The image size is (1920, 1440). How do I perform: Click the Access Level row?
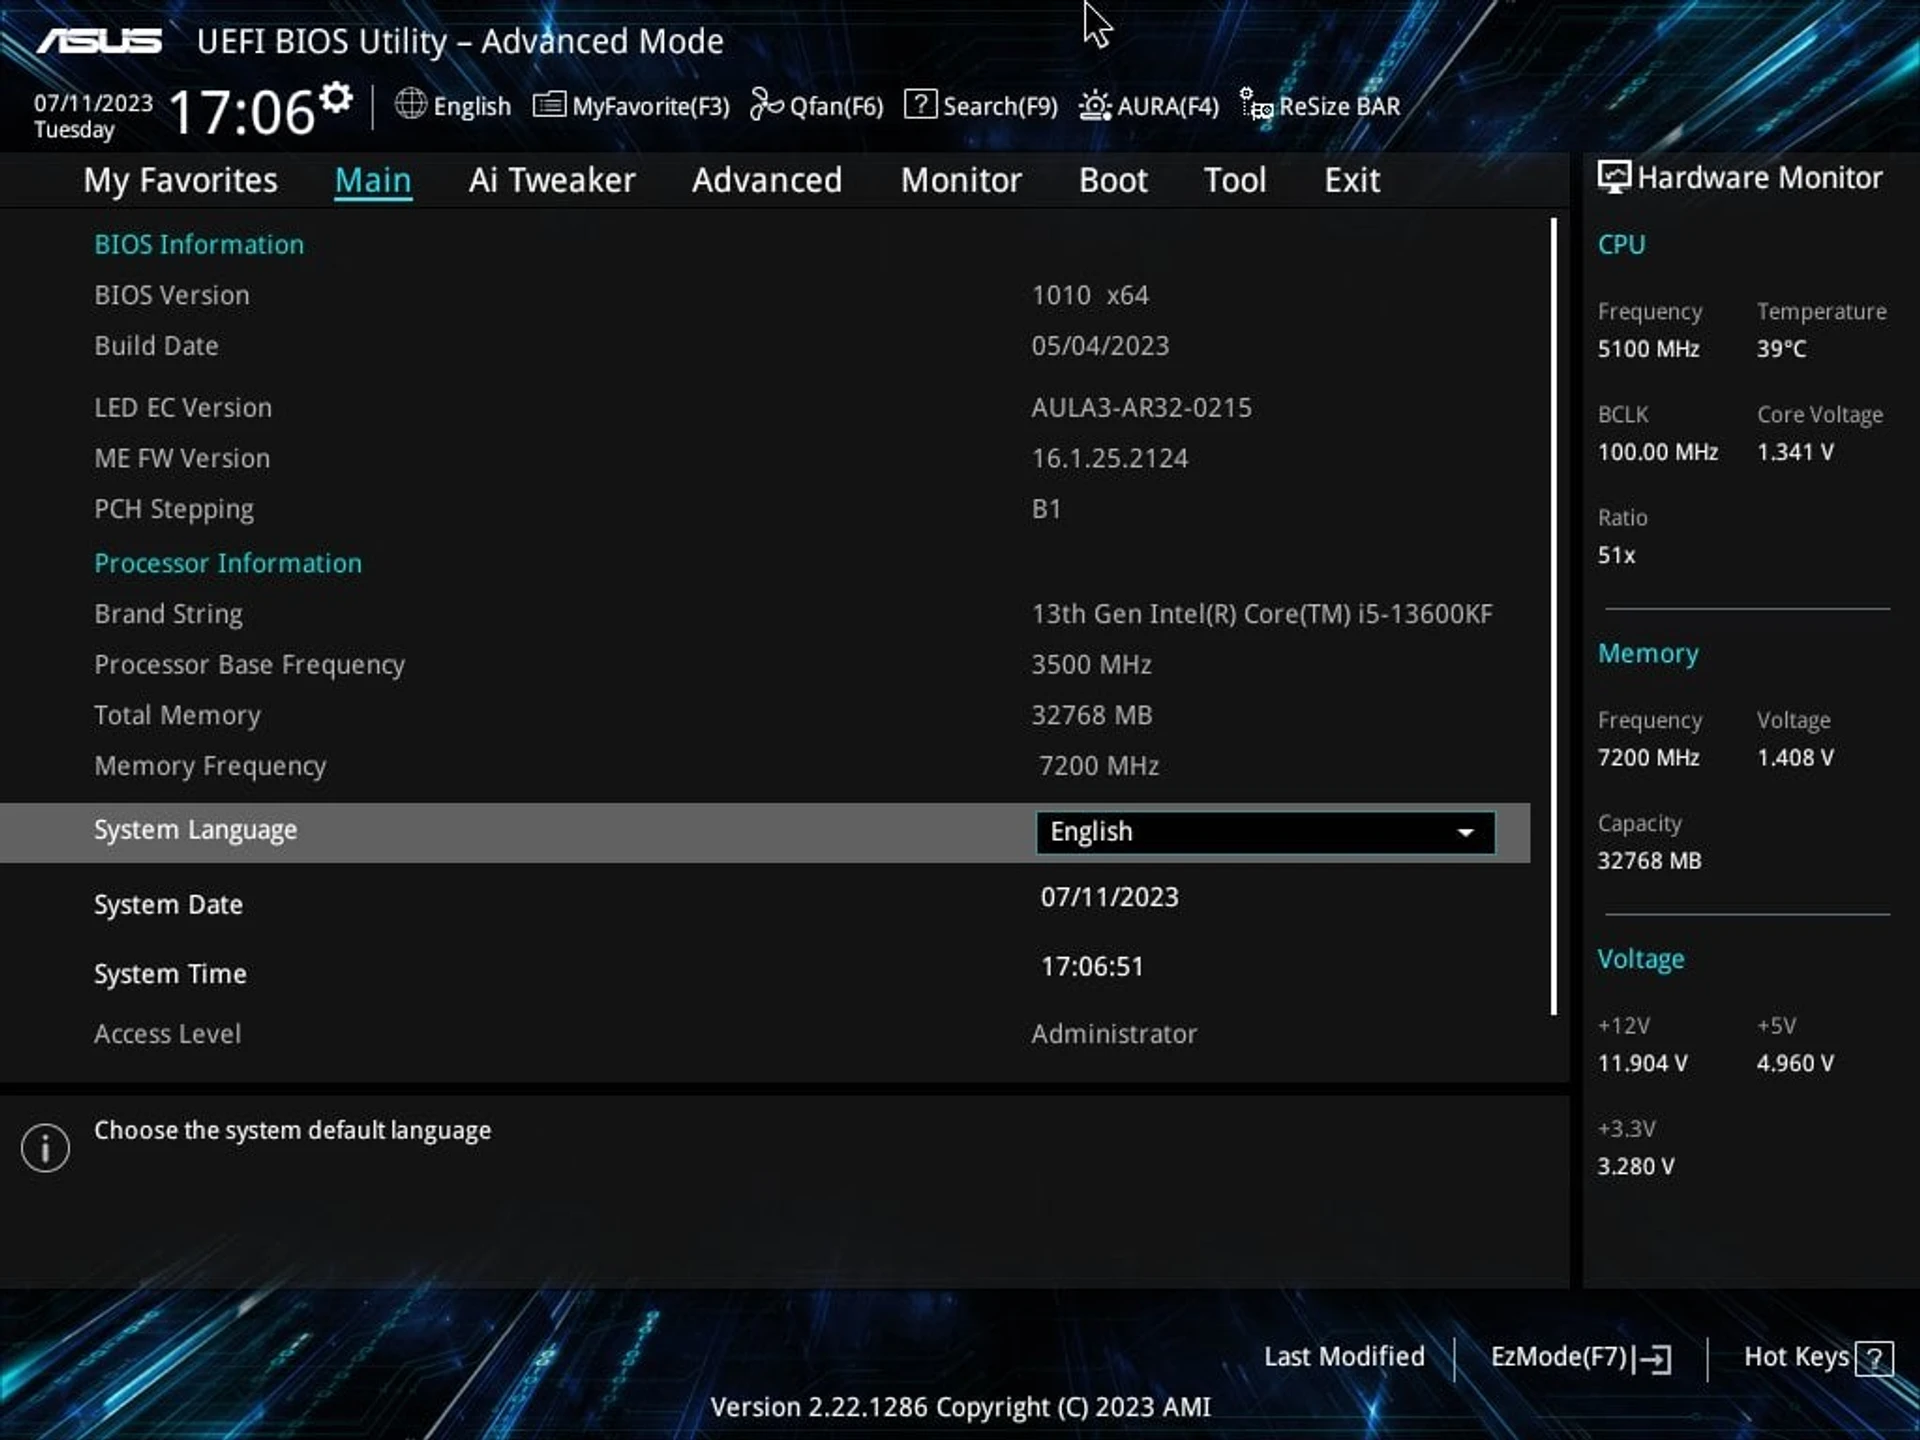coord(765,1034)
